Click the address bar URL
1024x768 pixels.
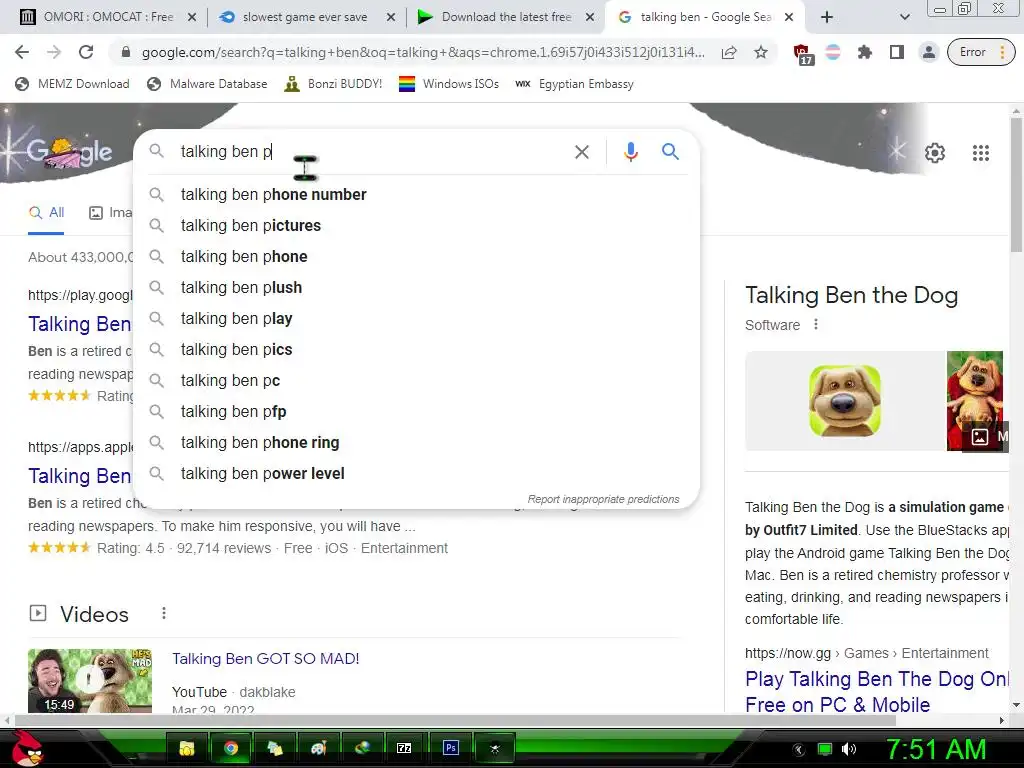pos(423,52)
